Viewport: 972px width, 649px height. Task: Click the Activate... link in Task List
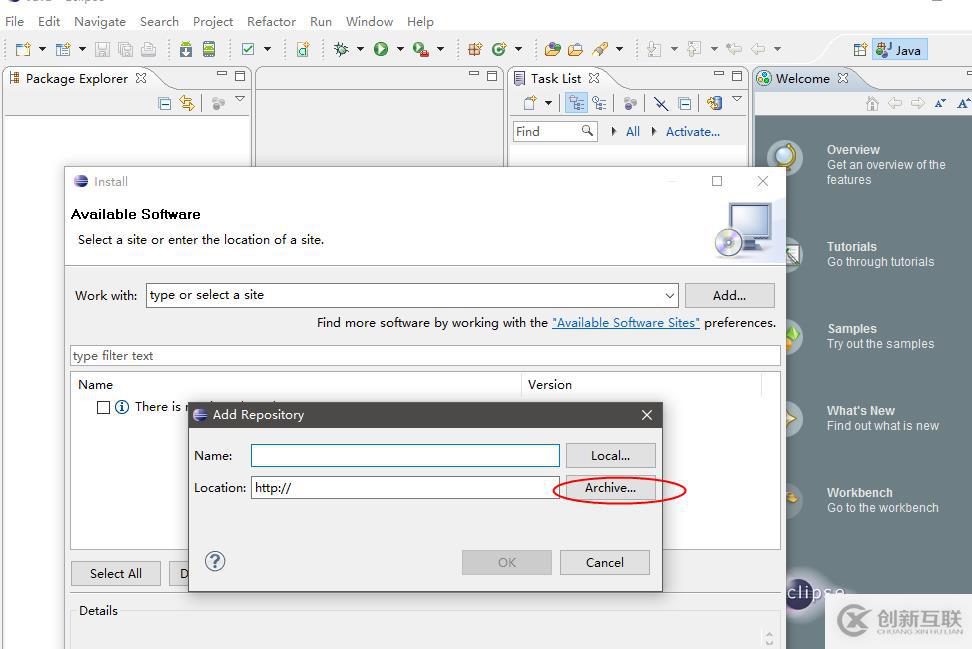[692, 131]
